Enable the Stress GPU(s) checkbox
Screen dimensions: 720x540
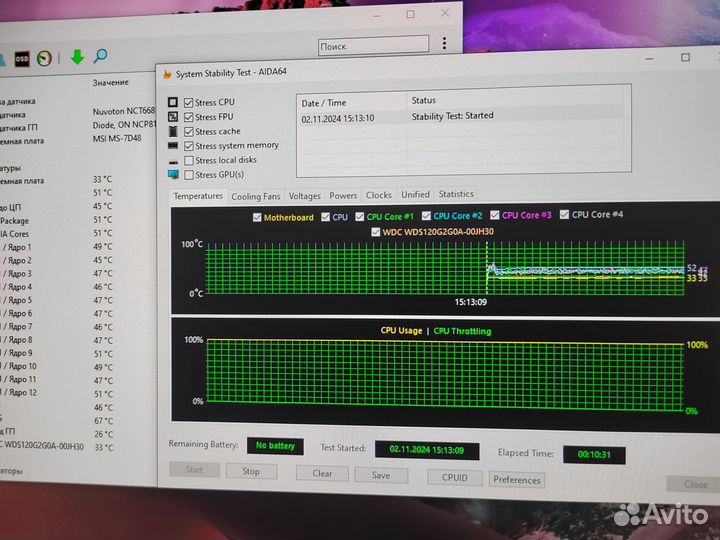[188, 175]
